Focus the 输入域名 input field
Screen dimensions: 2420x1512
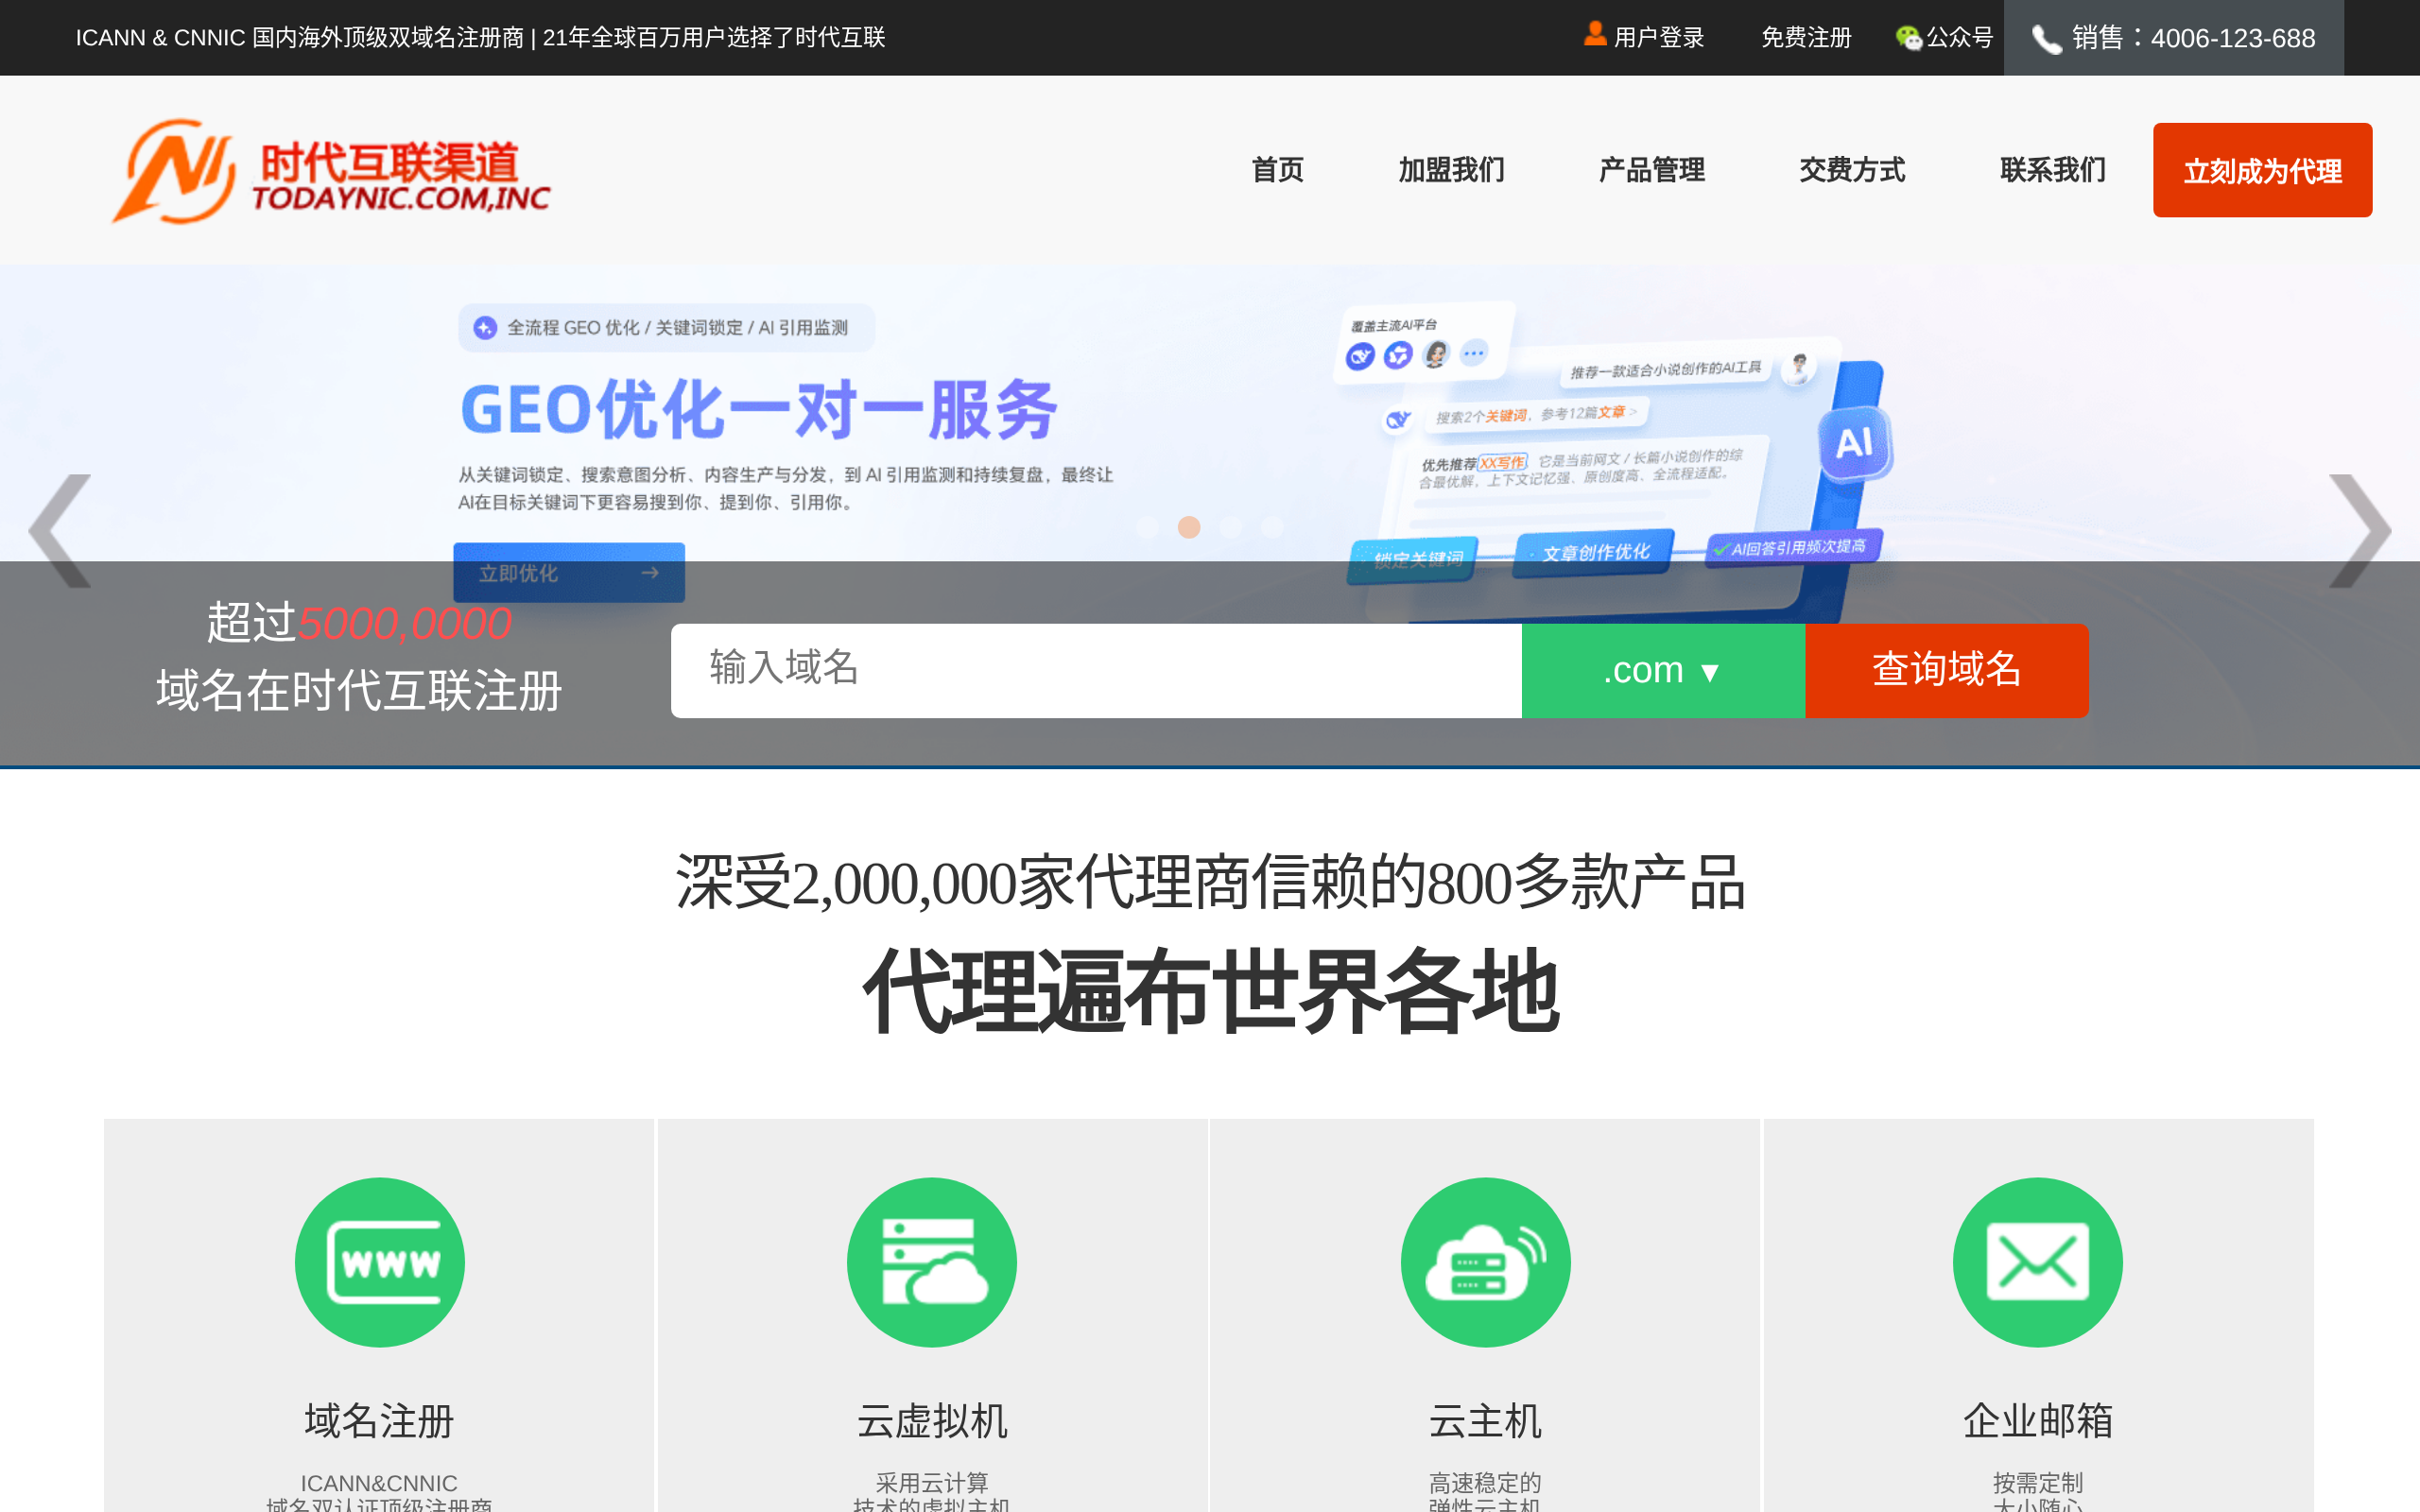[1096, 670]
